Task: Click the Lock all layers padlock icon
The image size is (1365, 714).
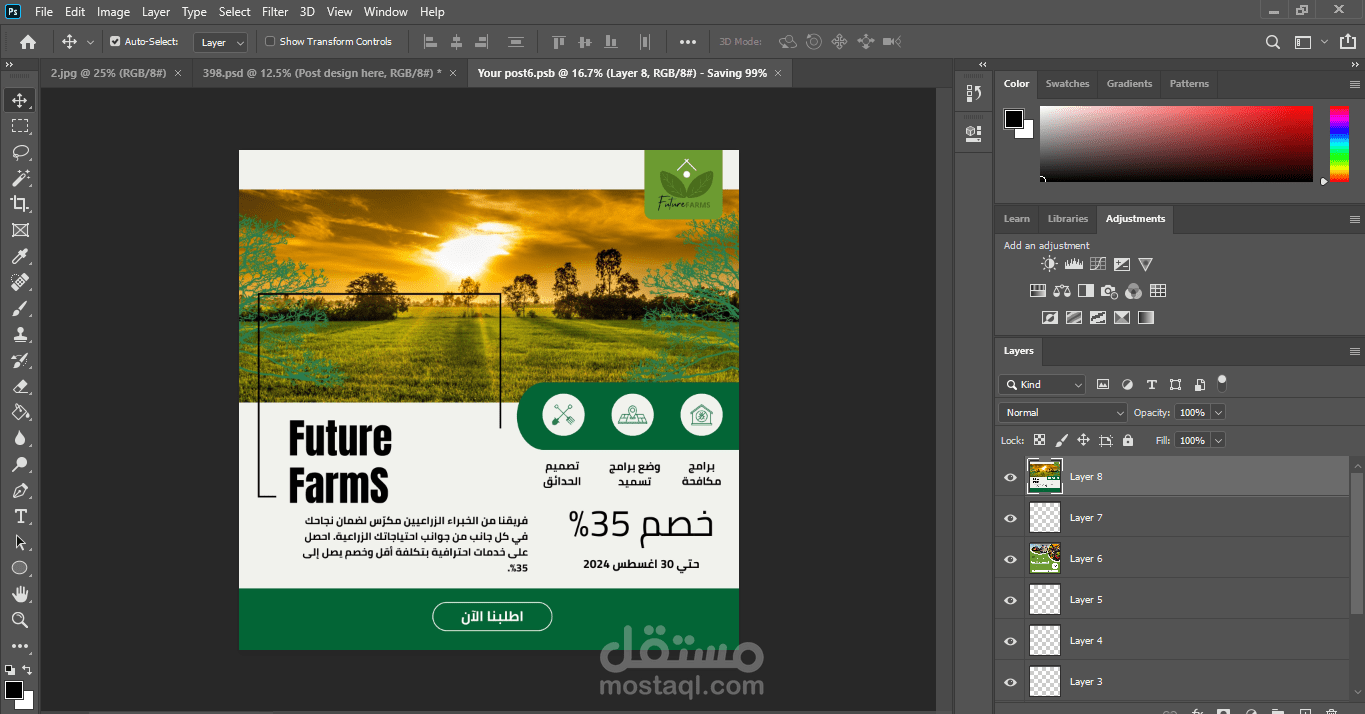Action: pyautogui.click(x=1128, y=440)
